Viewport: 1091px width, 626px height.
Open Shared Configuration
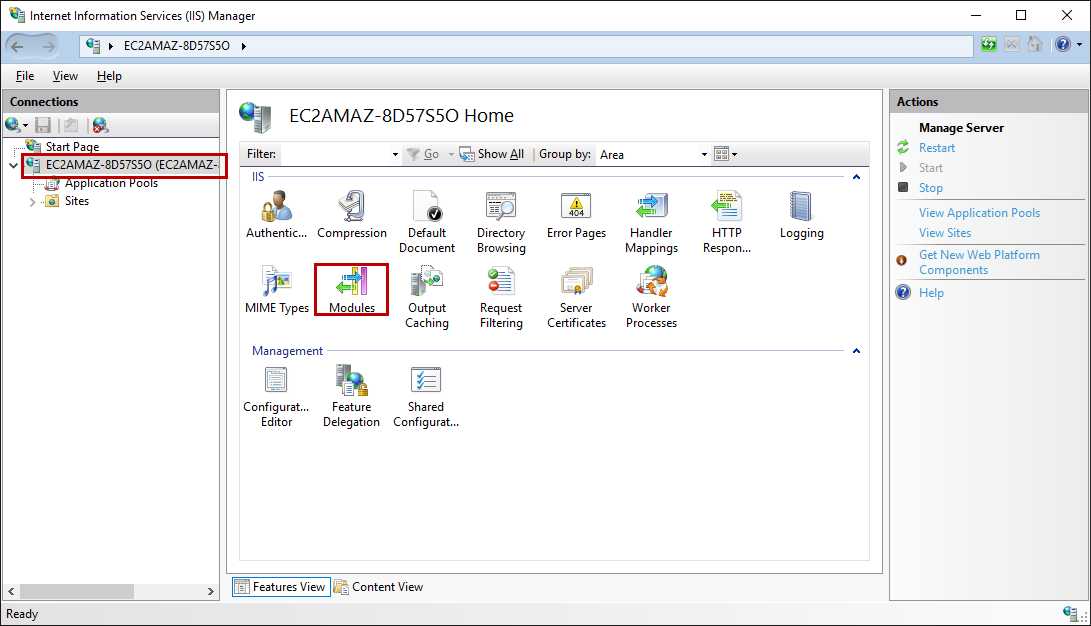point(426,396)
